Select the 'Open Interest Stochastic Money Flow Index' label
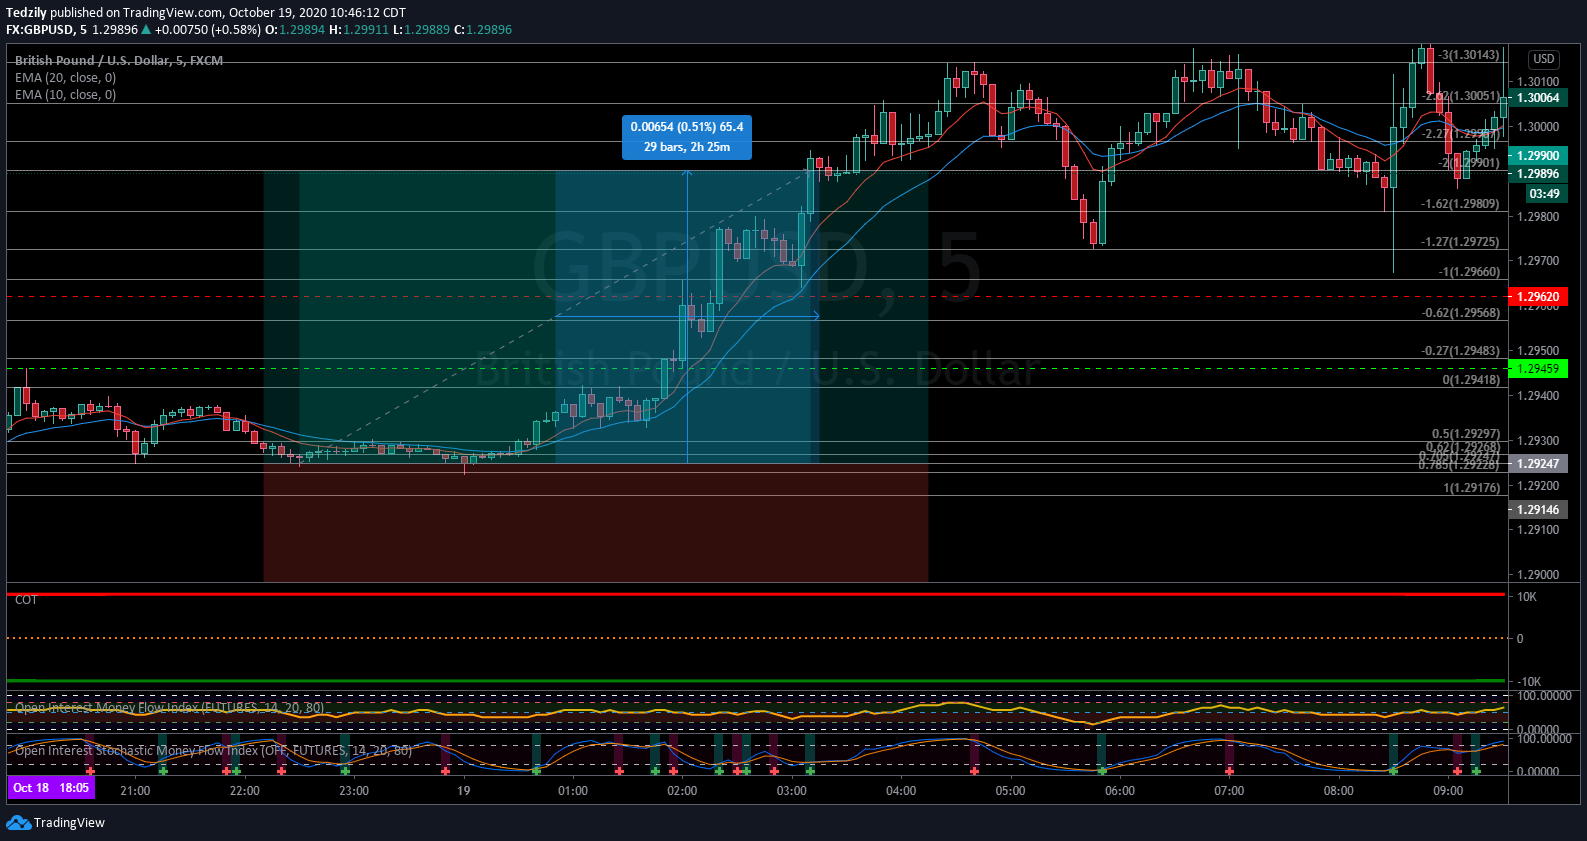The image size is (1587, 841). [213, 750]
